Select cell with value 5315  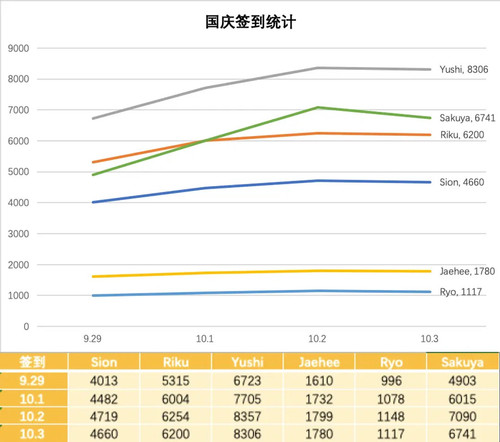[x=176, y=380]
